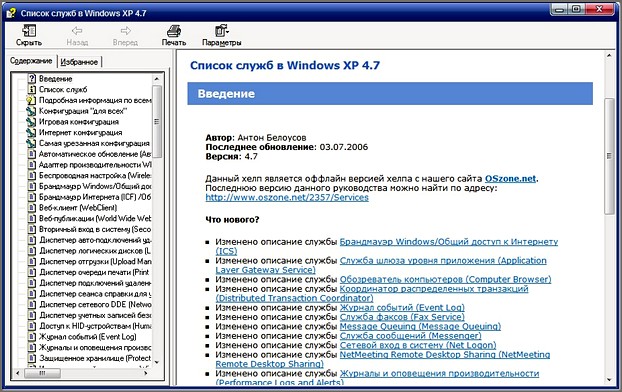This screenshot has height=392, width=622.
Task: Click tree panel scroll-up arrow
Action: (157, 79)
